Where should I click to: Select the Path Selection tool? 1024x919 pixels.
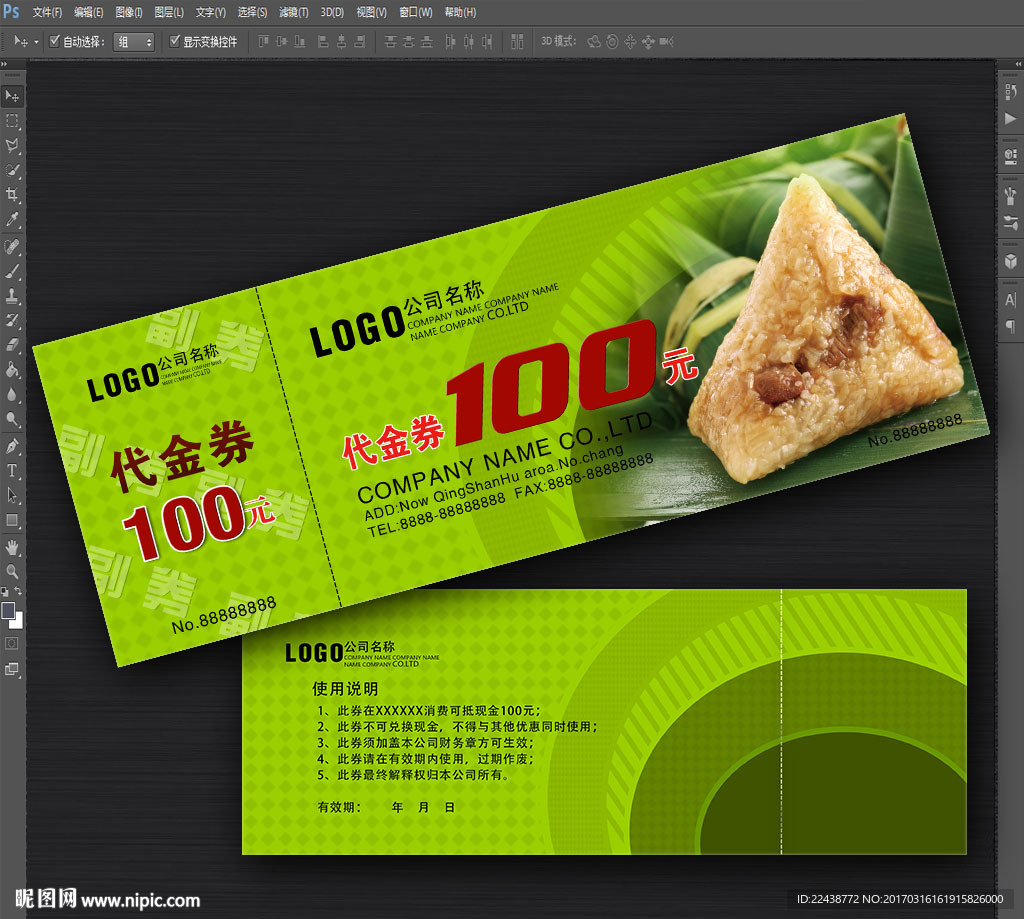point(12,496)
